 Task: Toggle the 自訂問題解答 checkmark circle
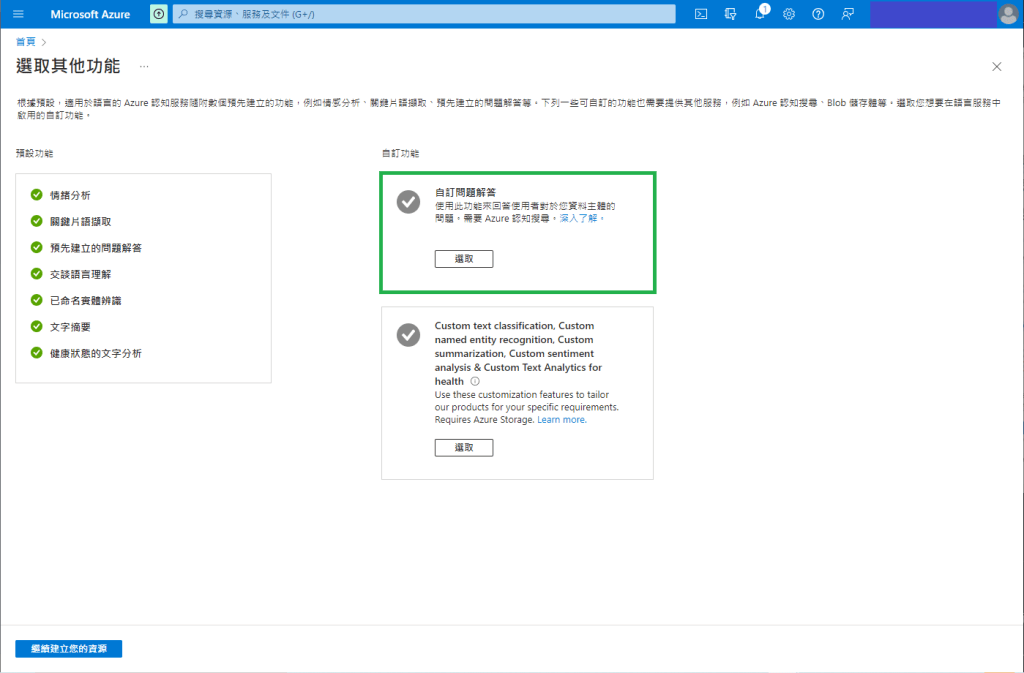click(x=408, y=201)
